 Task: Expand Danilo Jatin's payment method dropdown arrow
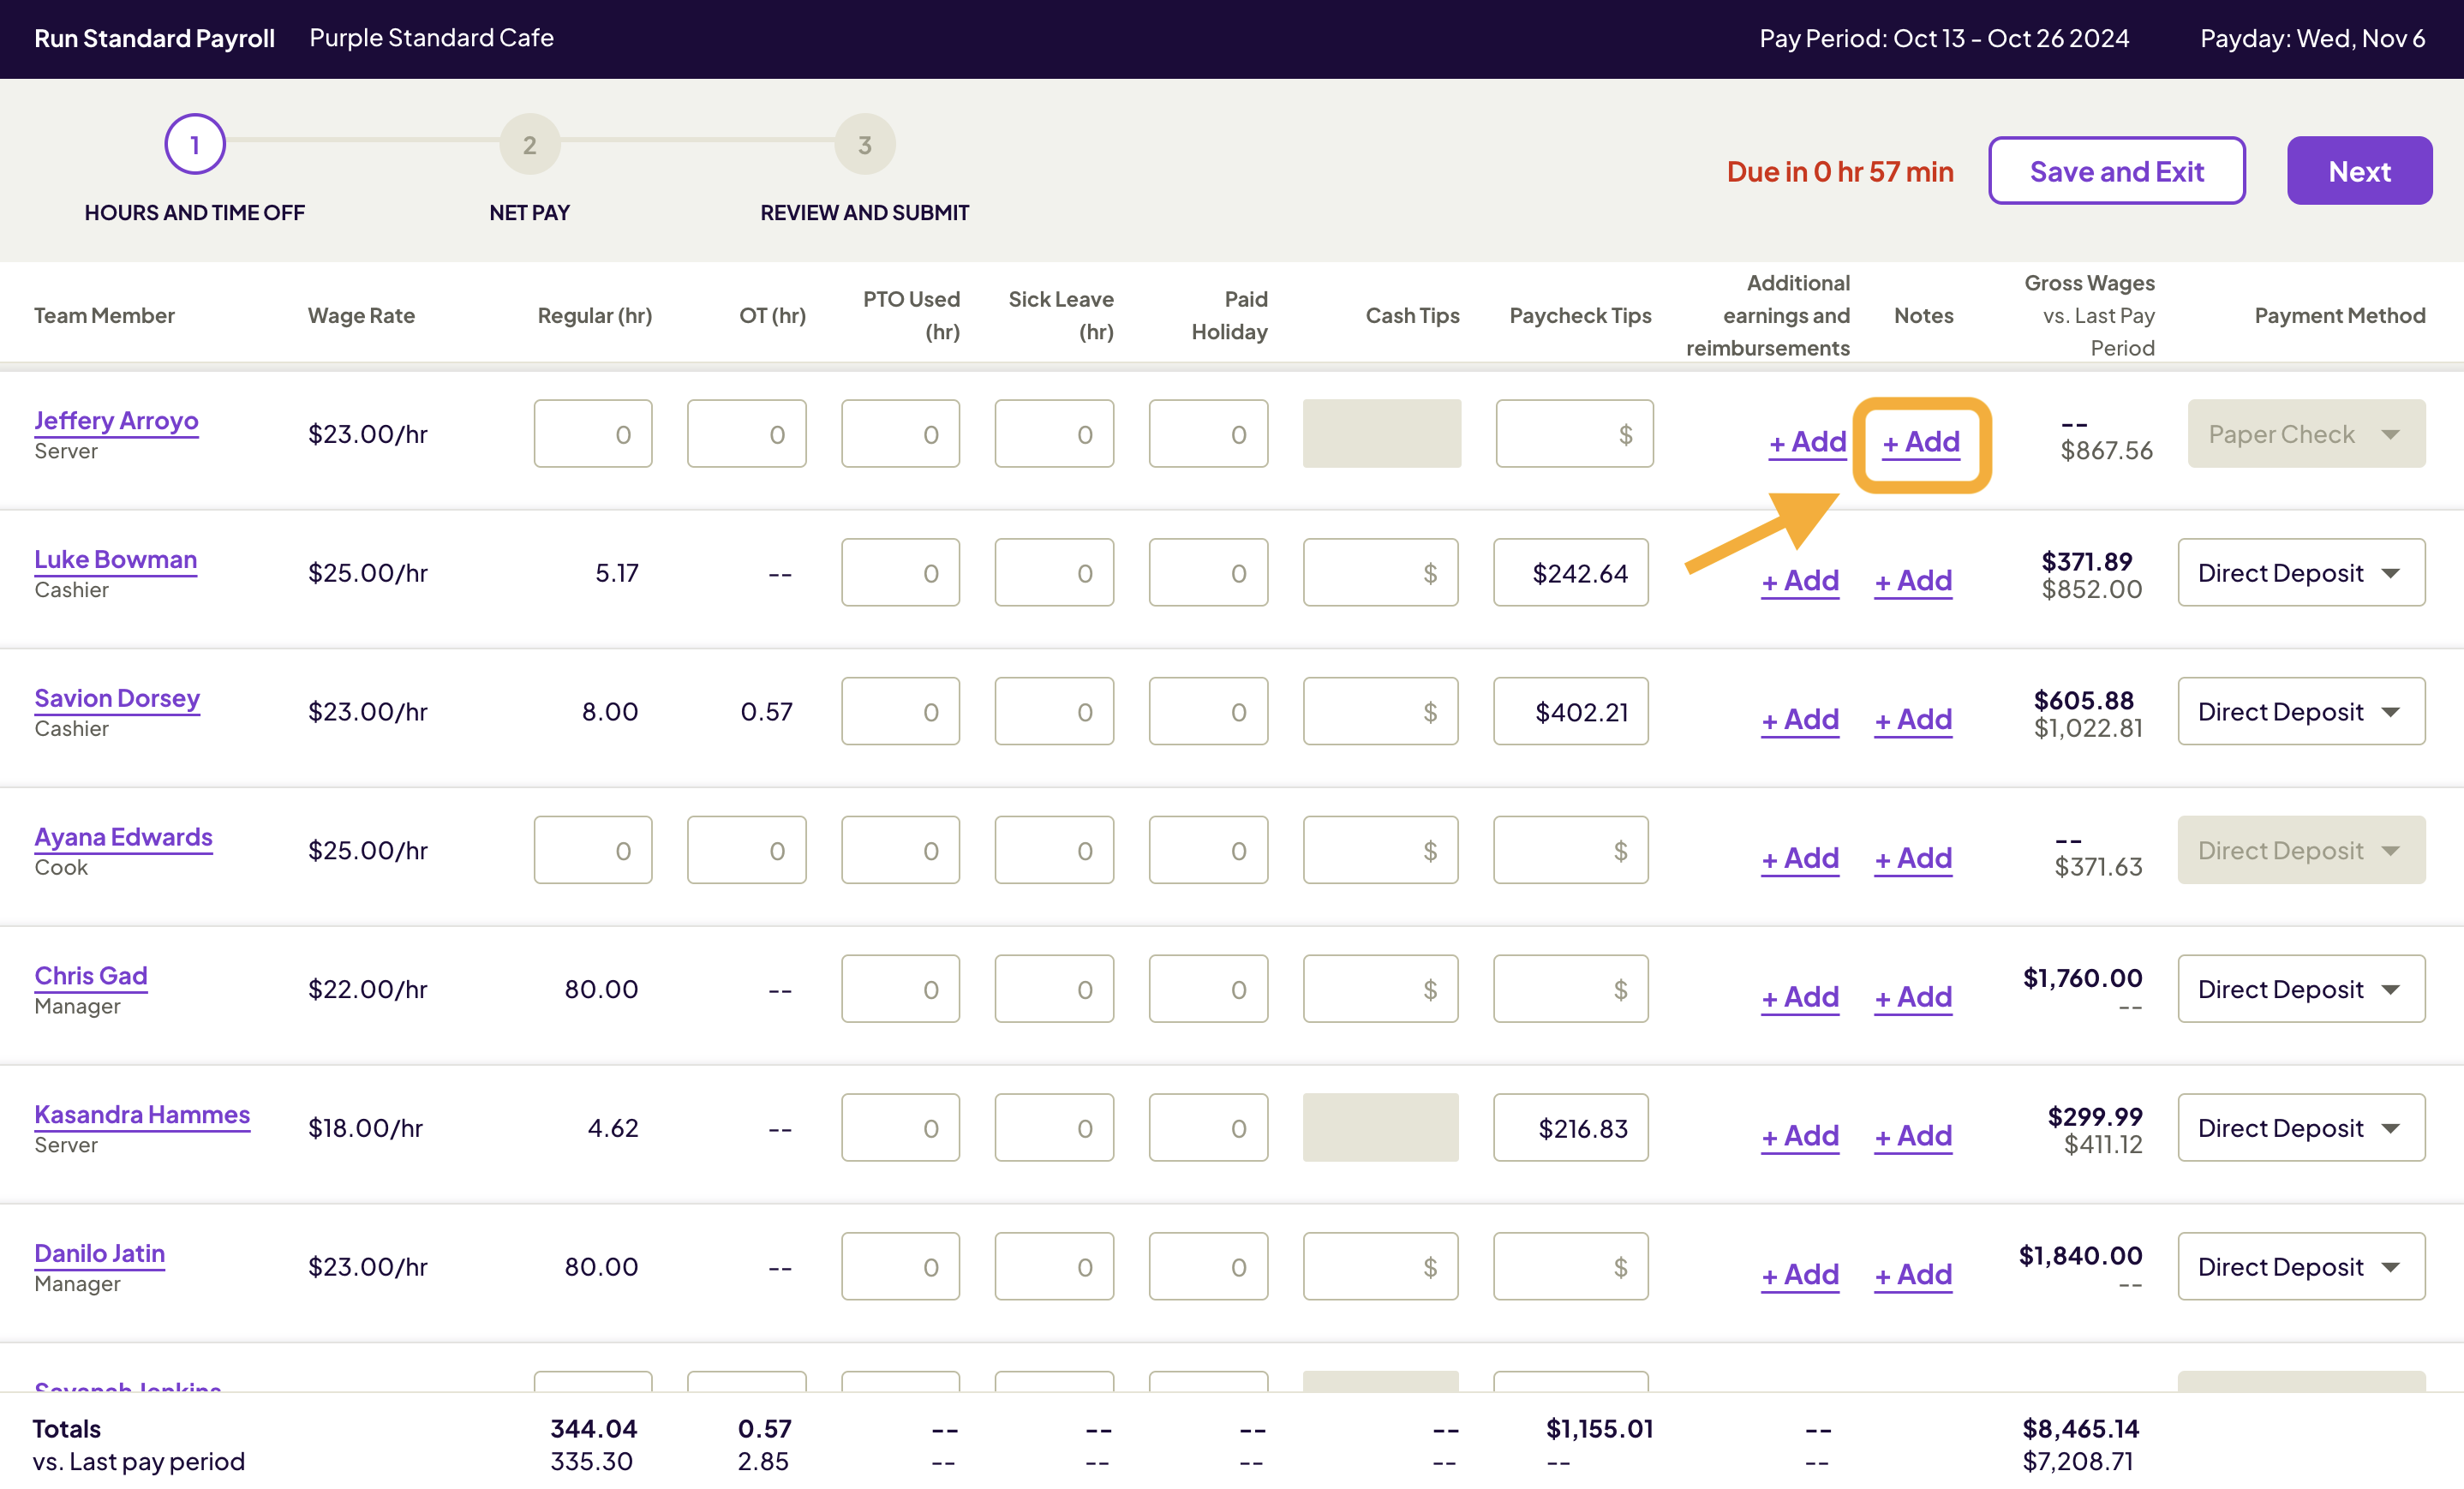click(x=2390, y=1267)
